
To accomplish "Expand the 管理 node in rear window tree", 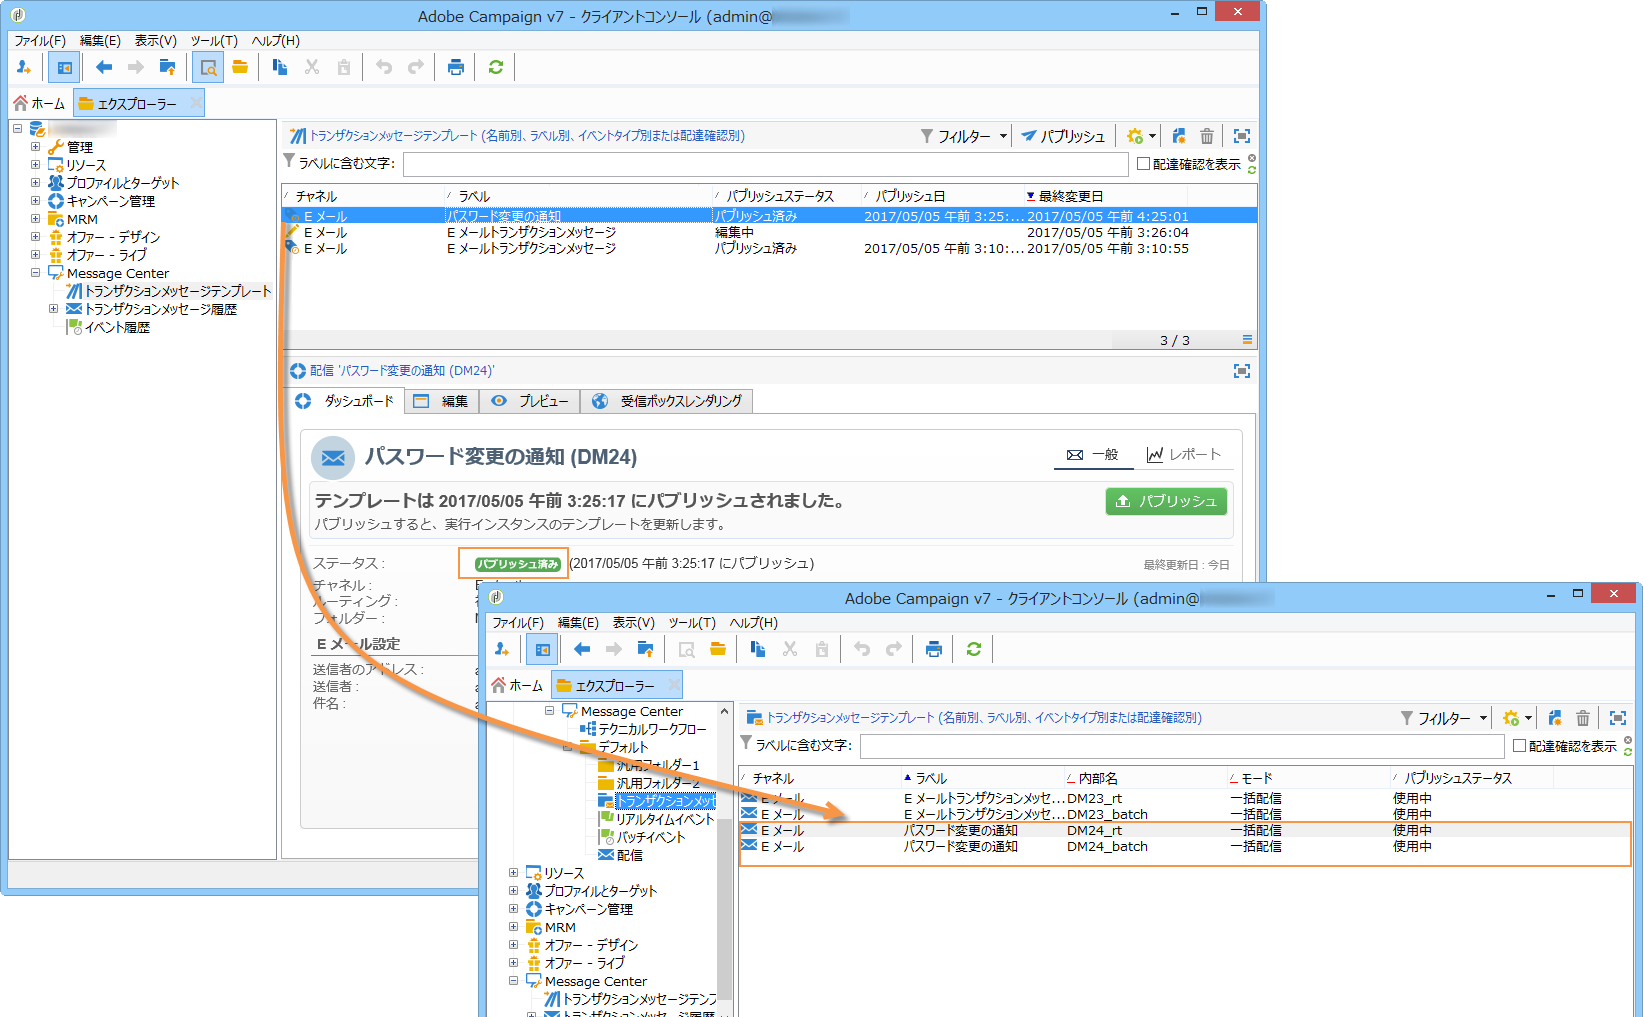I will (35, 147).
